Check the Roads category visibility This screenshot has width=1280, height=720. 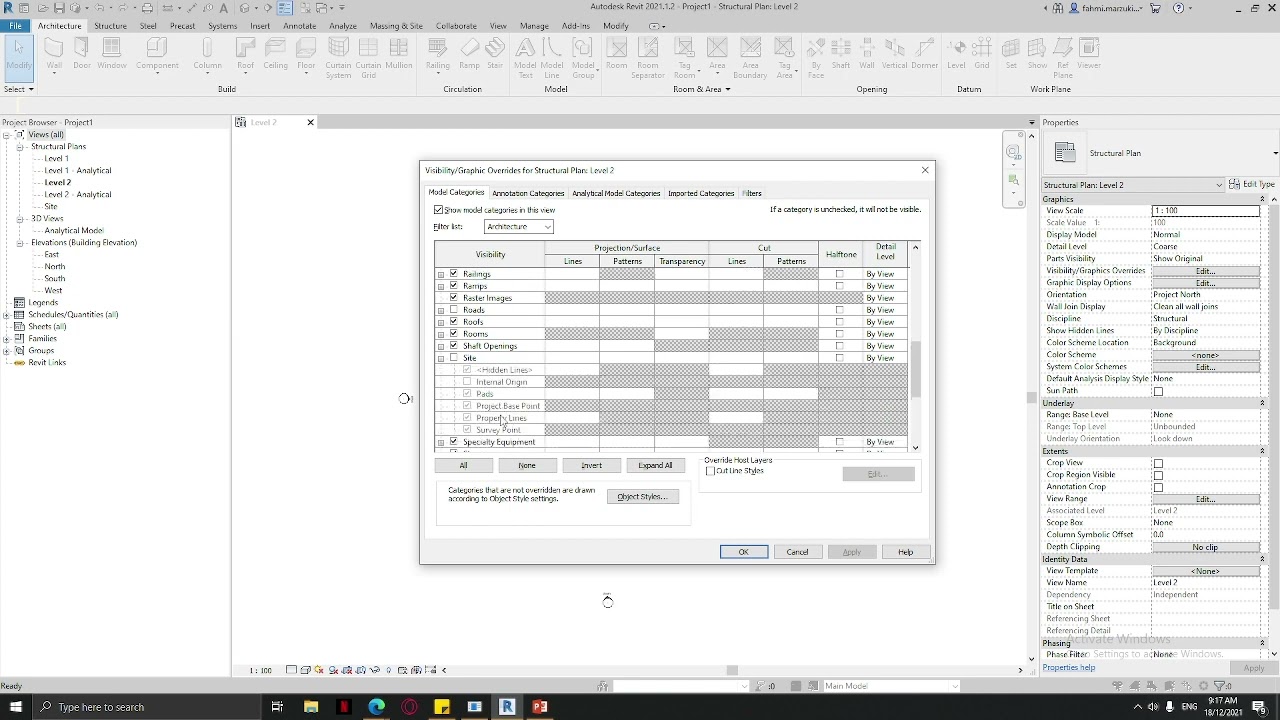click(x=454, y=310)
